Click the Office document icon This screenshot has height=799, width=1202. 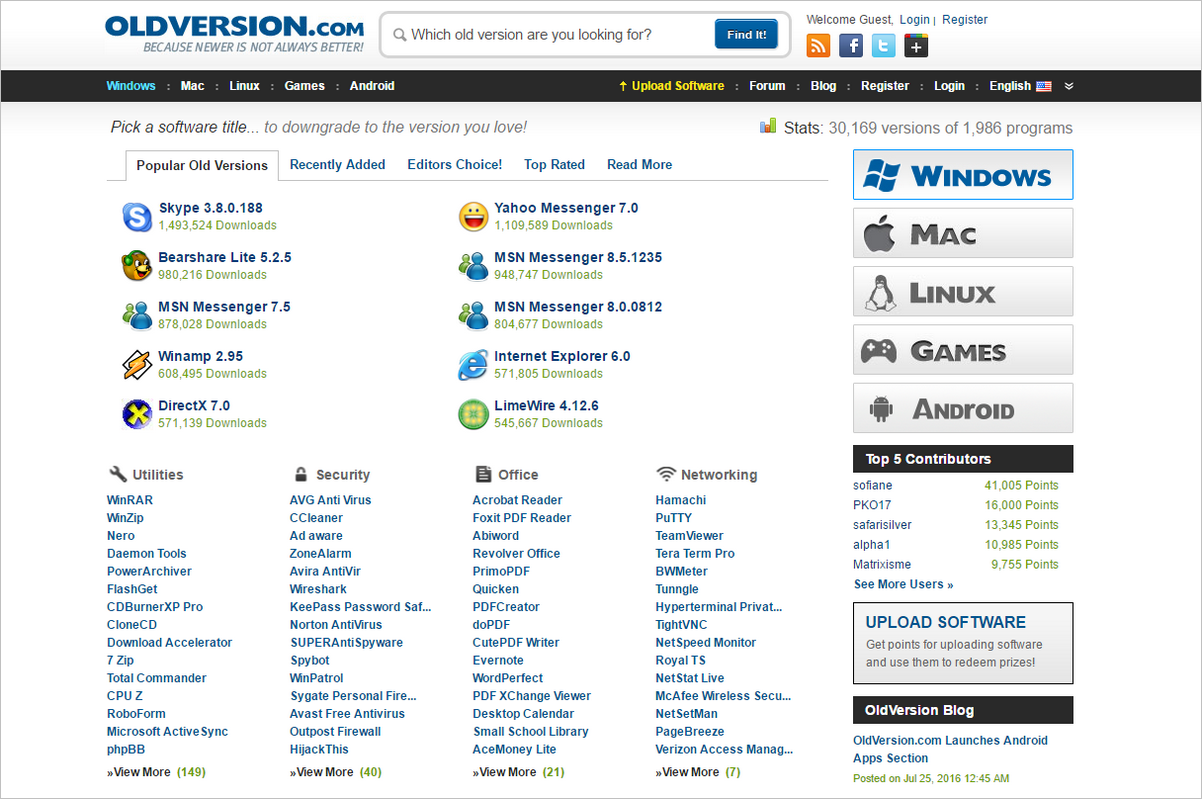point(483,474)
